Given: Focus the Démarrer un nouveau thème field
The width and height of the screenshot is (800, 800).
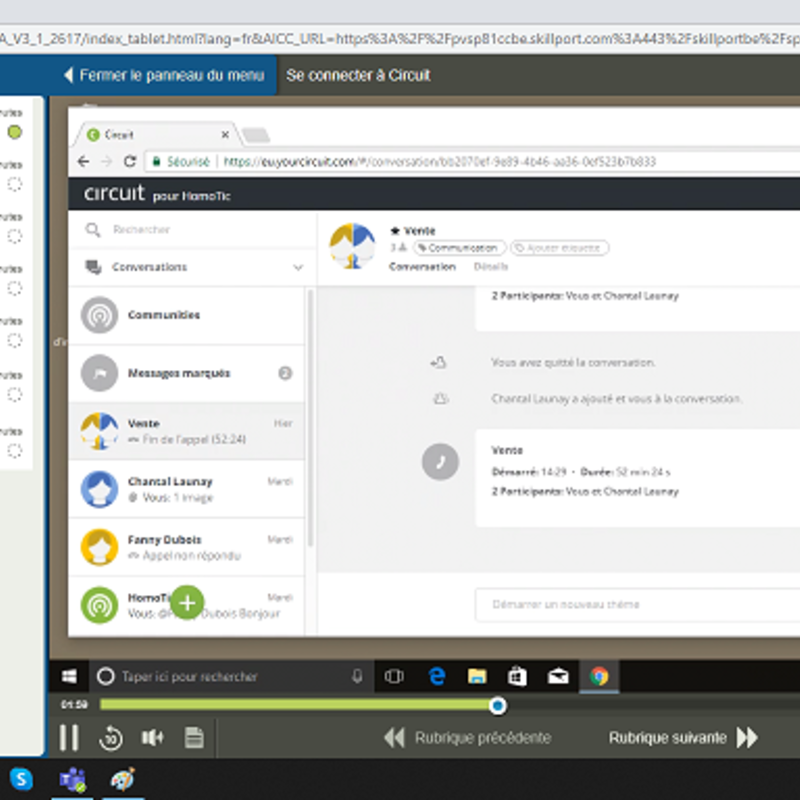Looking at the screenshot, I should pos(638,605).
